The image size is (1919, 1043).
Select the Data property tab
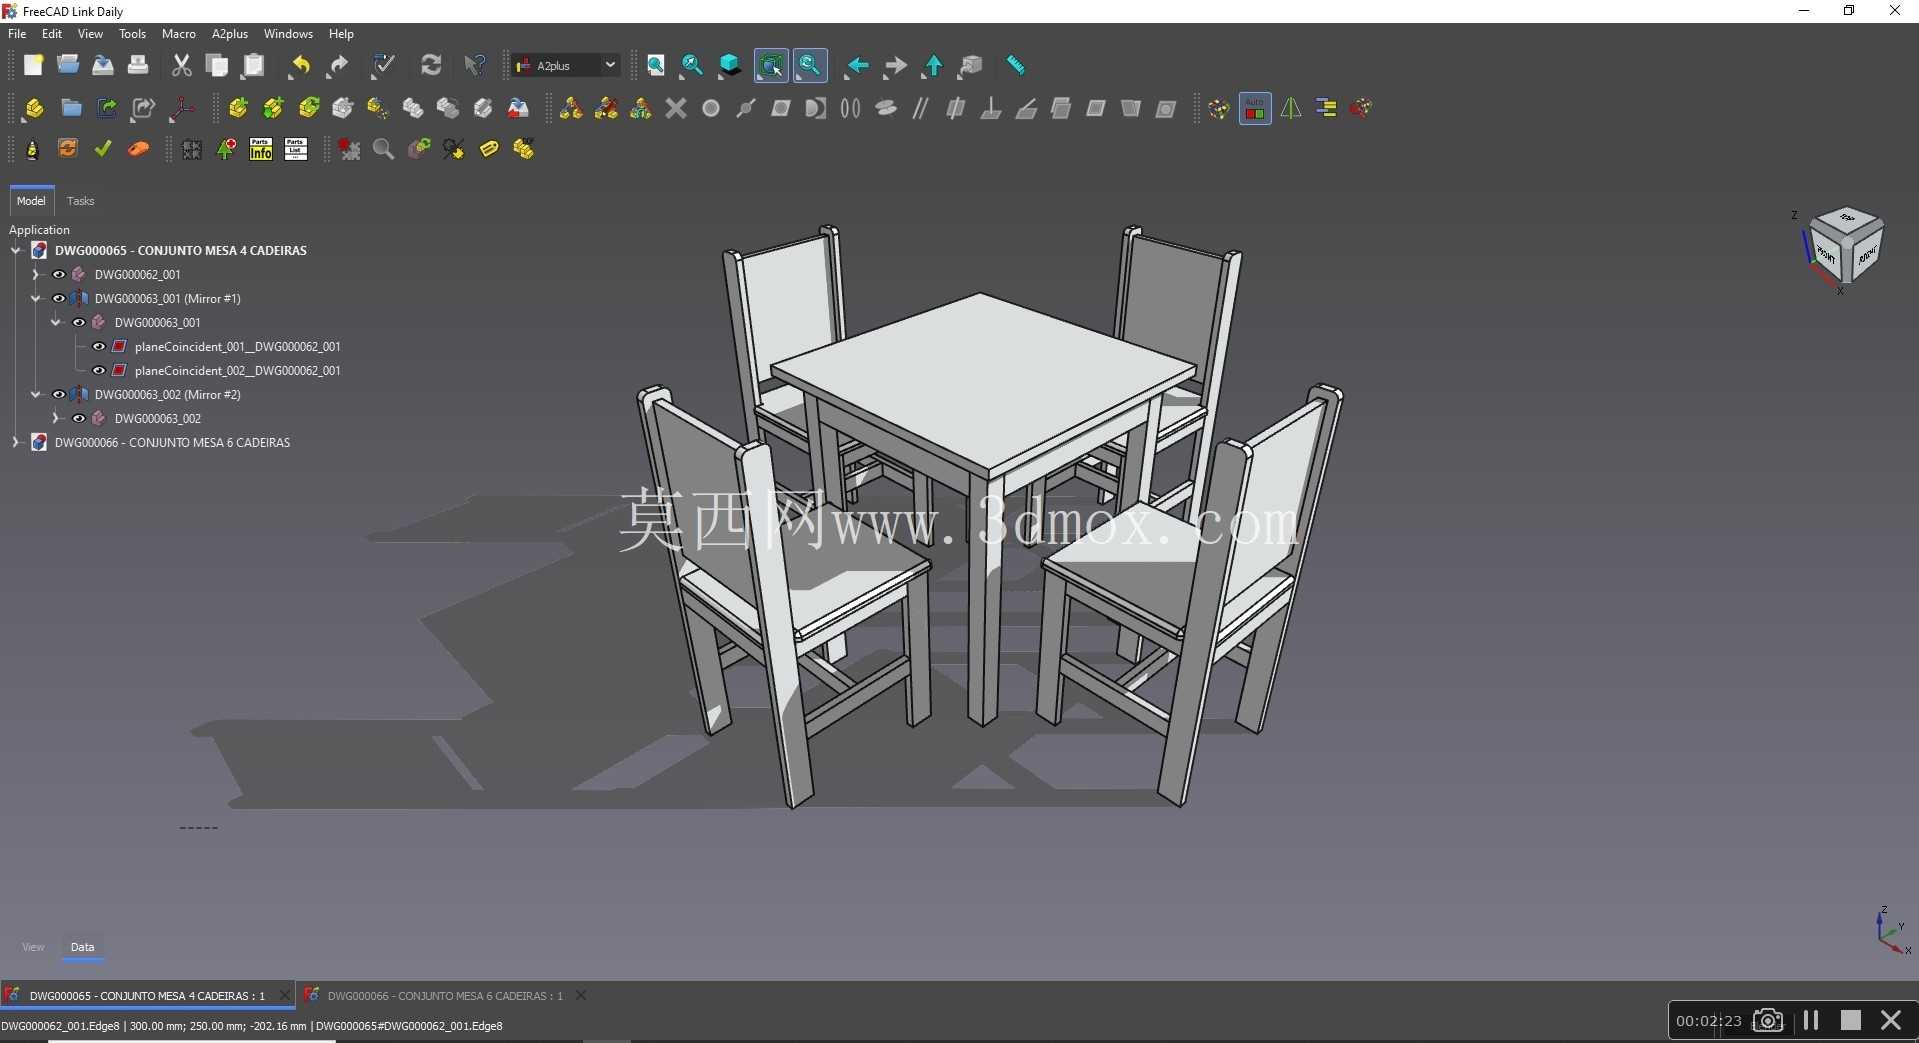click(x=83, y=947)
